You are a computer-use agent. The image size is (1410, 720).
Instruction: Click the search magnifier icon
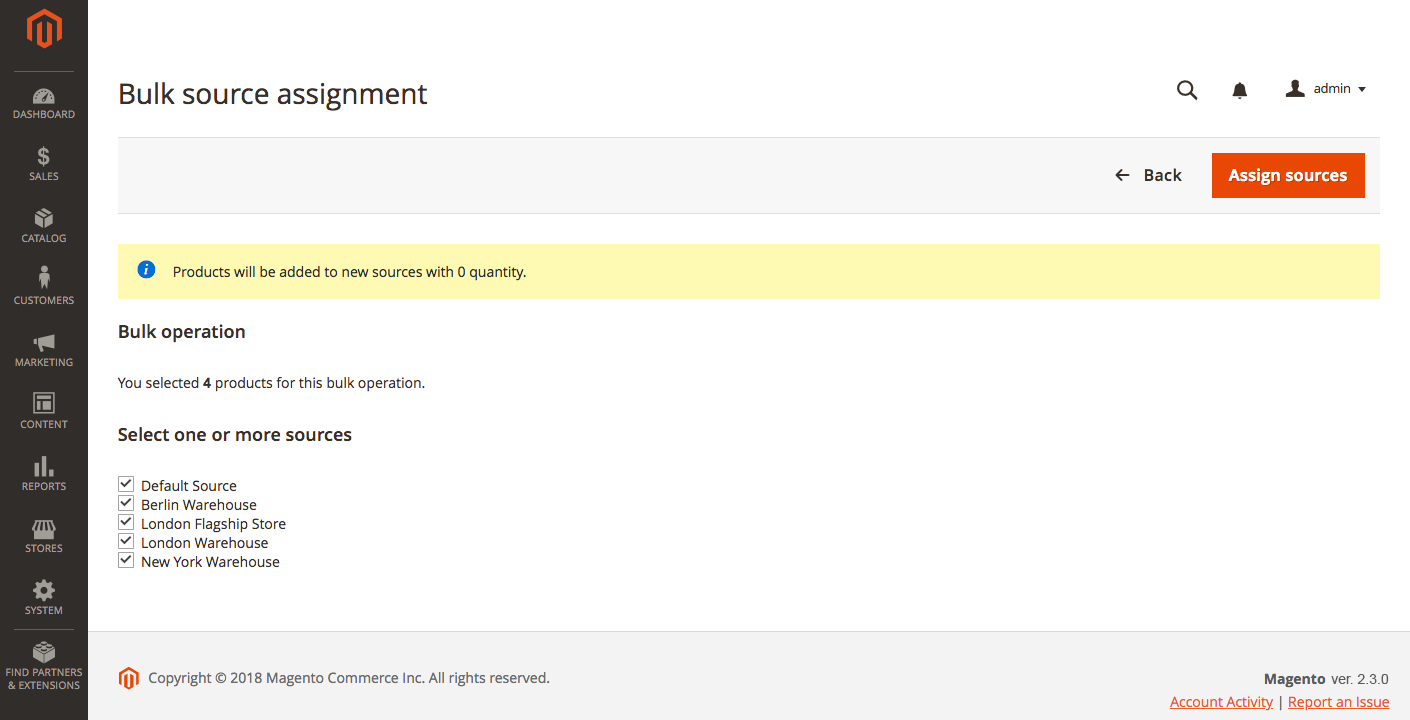point(1187,90)
